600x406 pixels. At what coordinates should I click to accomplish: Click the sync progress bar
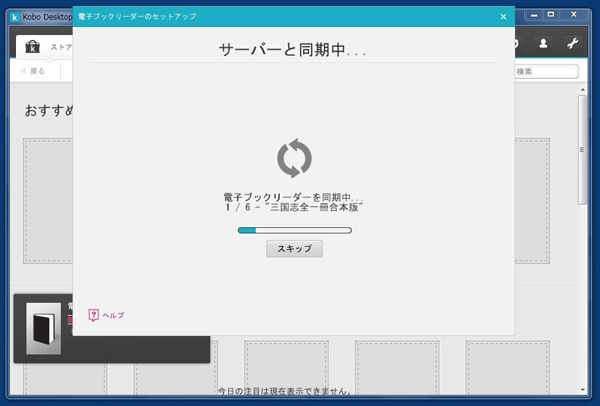[x=295, y=230]
